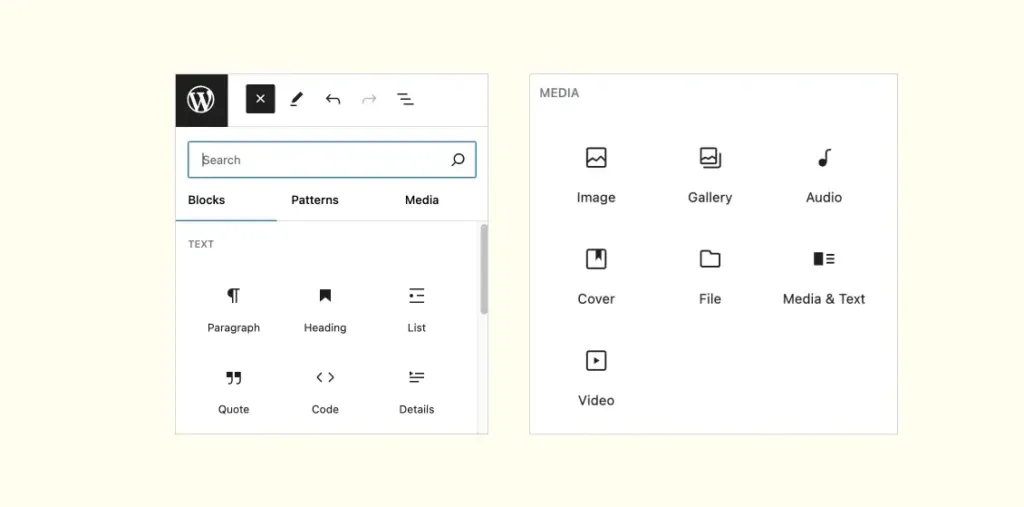The width and height of the screenshot is (1024, 507).
Task: Click the MEDIA section heading
Action: (559, 93)
